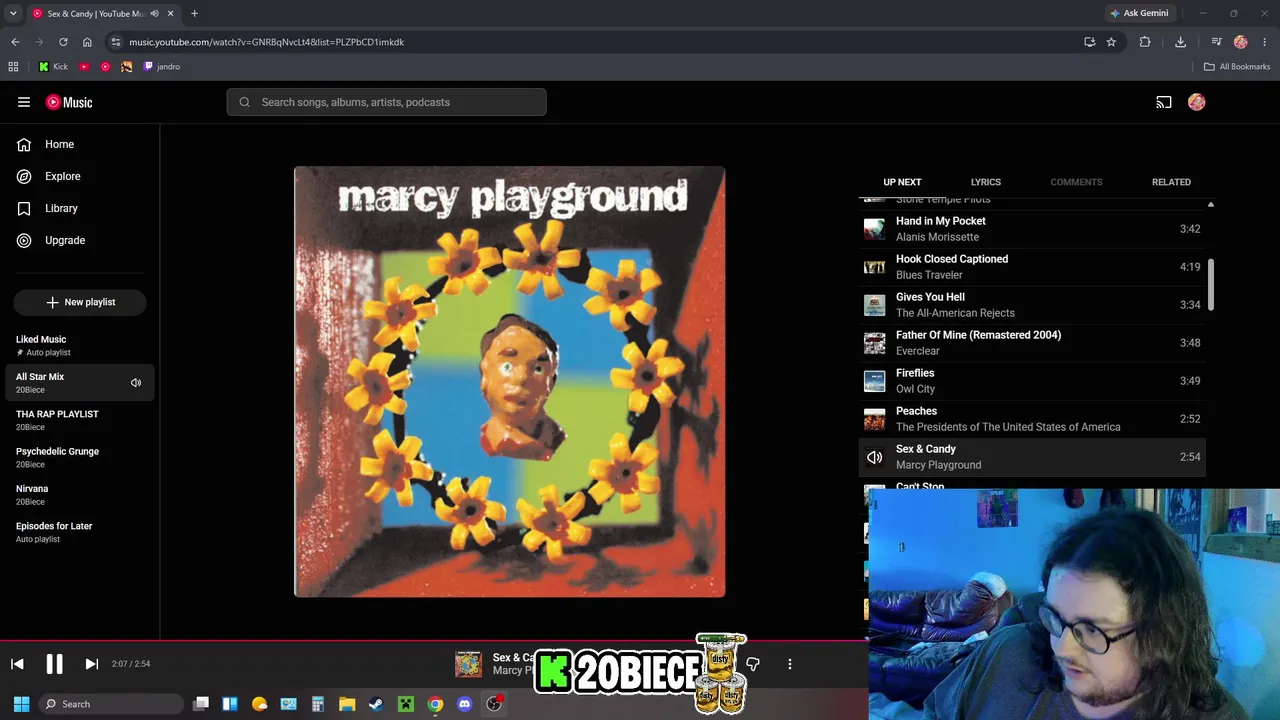Open the Chrome three-dot menu
The width and height of the screenshot is (1280, 720).
tap(1265, 42)
